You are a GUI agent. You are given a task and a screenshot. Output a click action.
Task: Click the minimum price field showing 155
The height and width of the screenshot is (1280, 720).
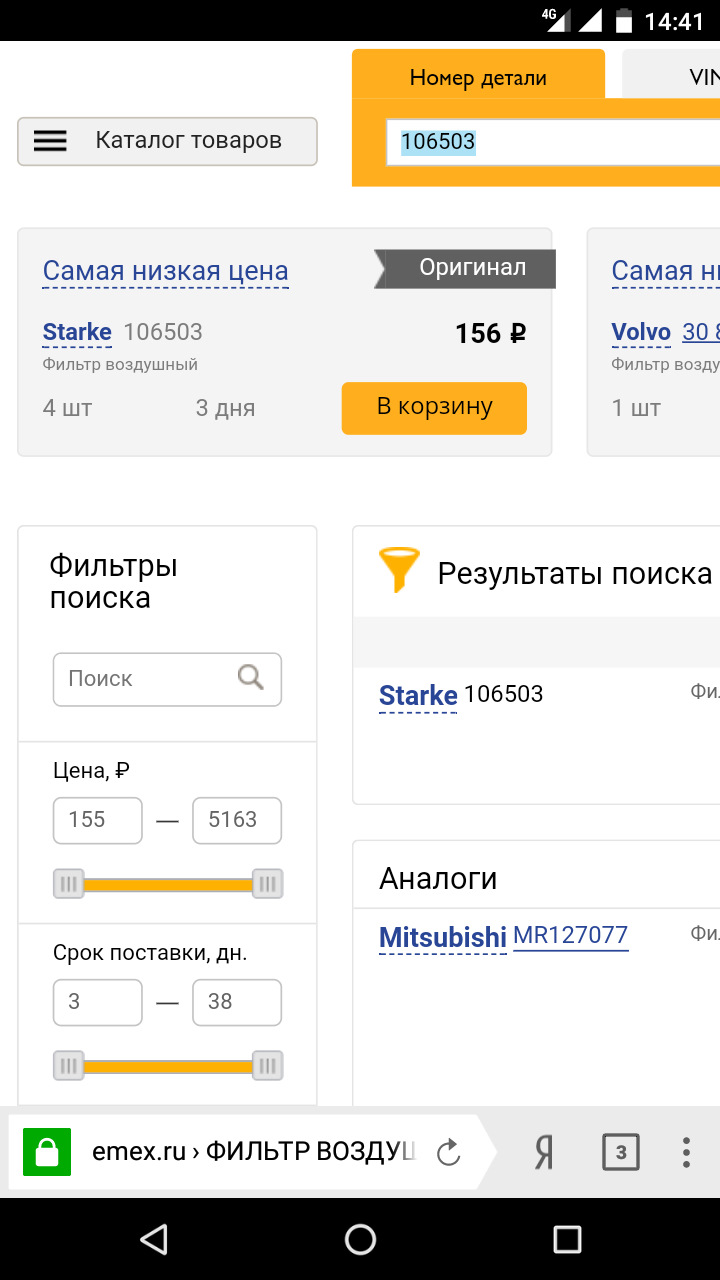97,820
